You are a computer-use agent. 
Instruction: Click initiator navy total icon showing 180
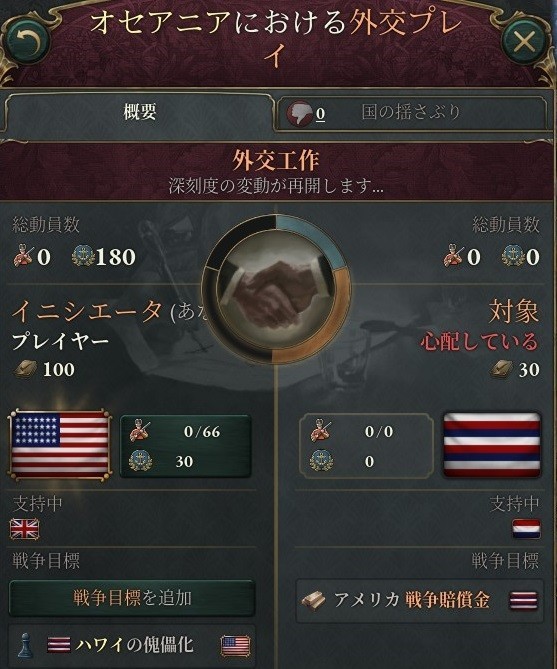tap(83, 256)
